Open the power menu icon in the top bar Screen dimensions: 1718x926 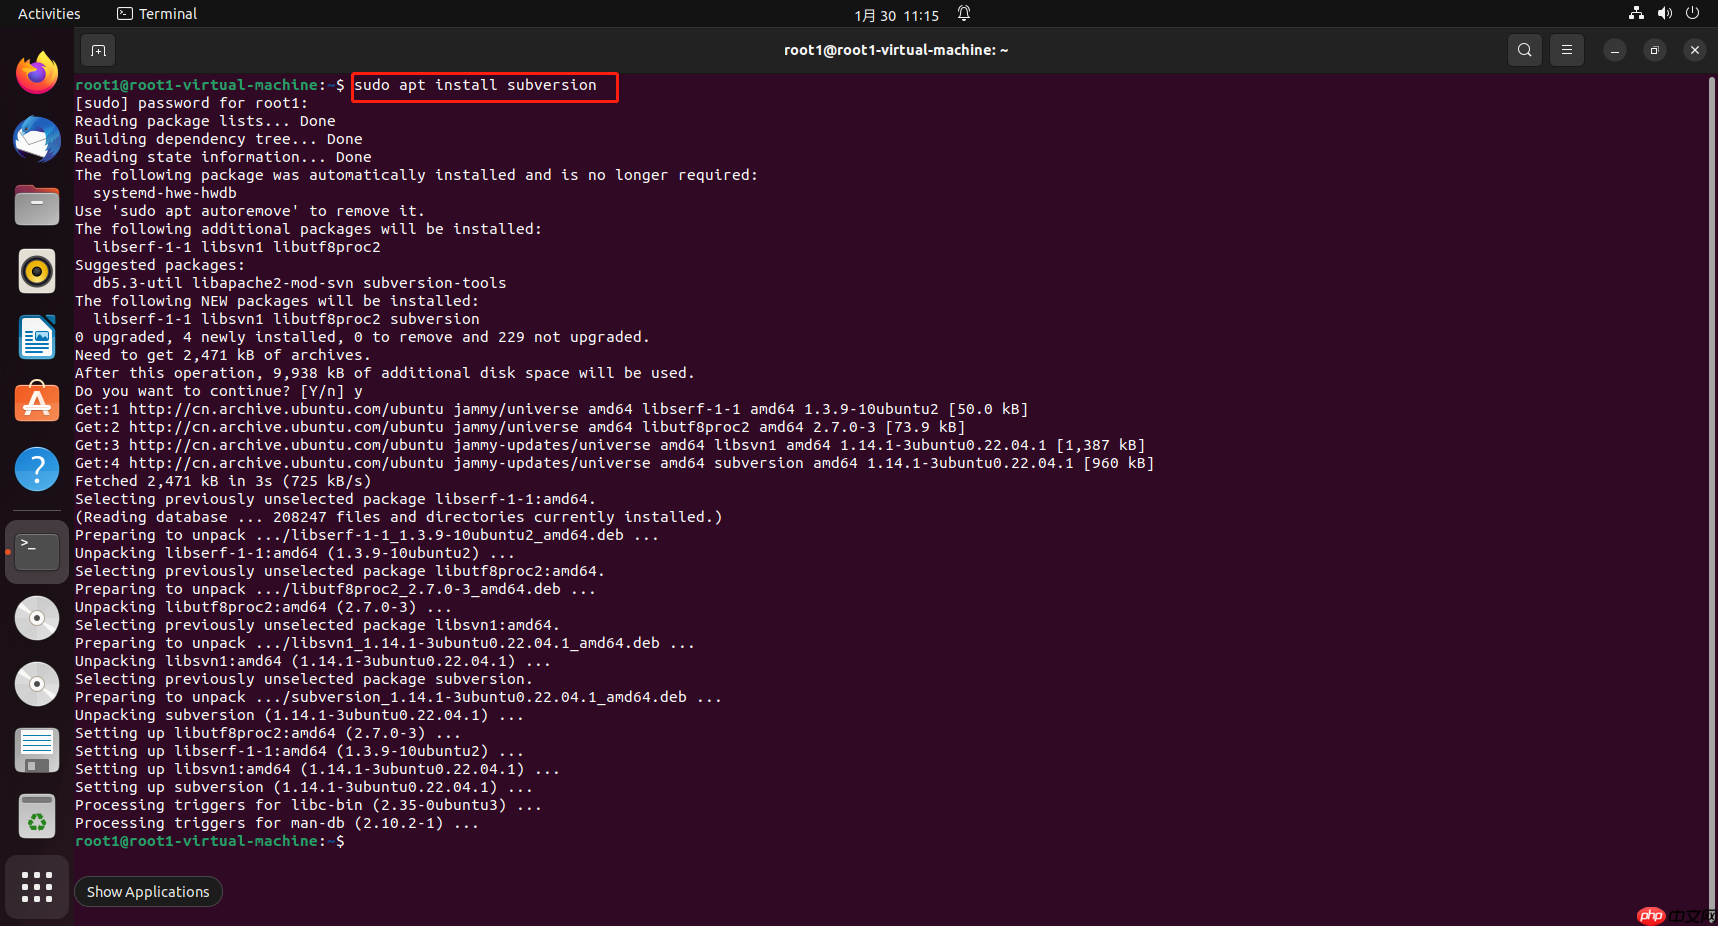[1693, 13]
